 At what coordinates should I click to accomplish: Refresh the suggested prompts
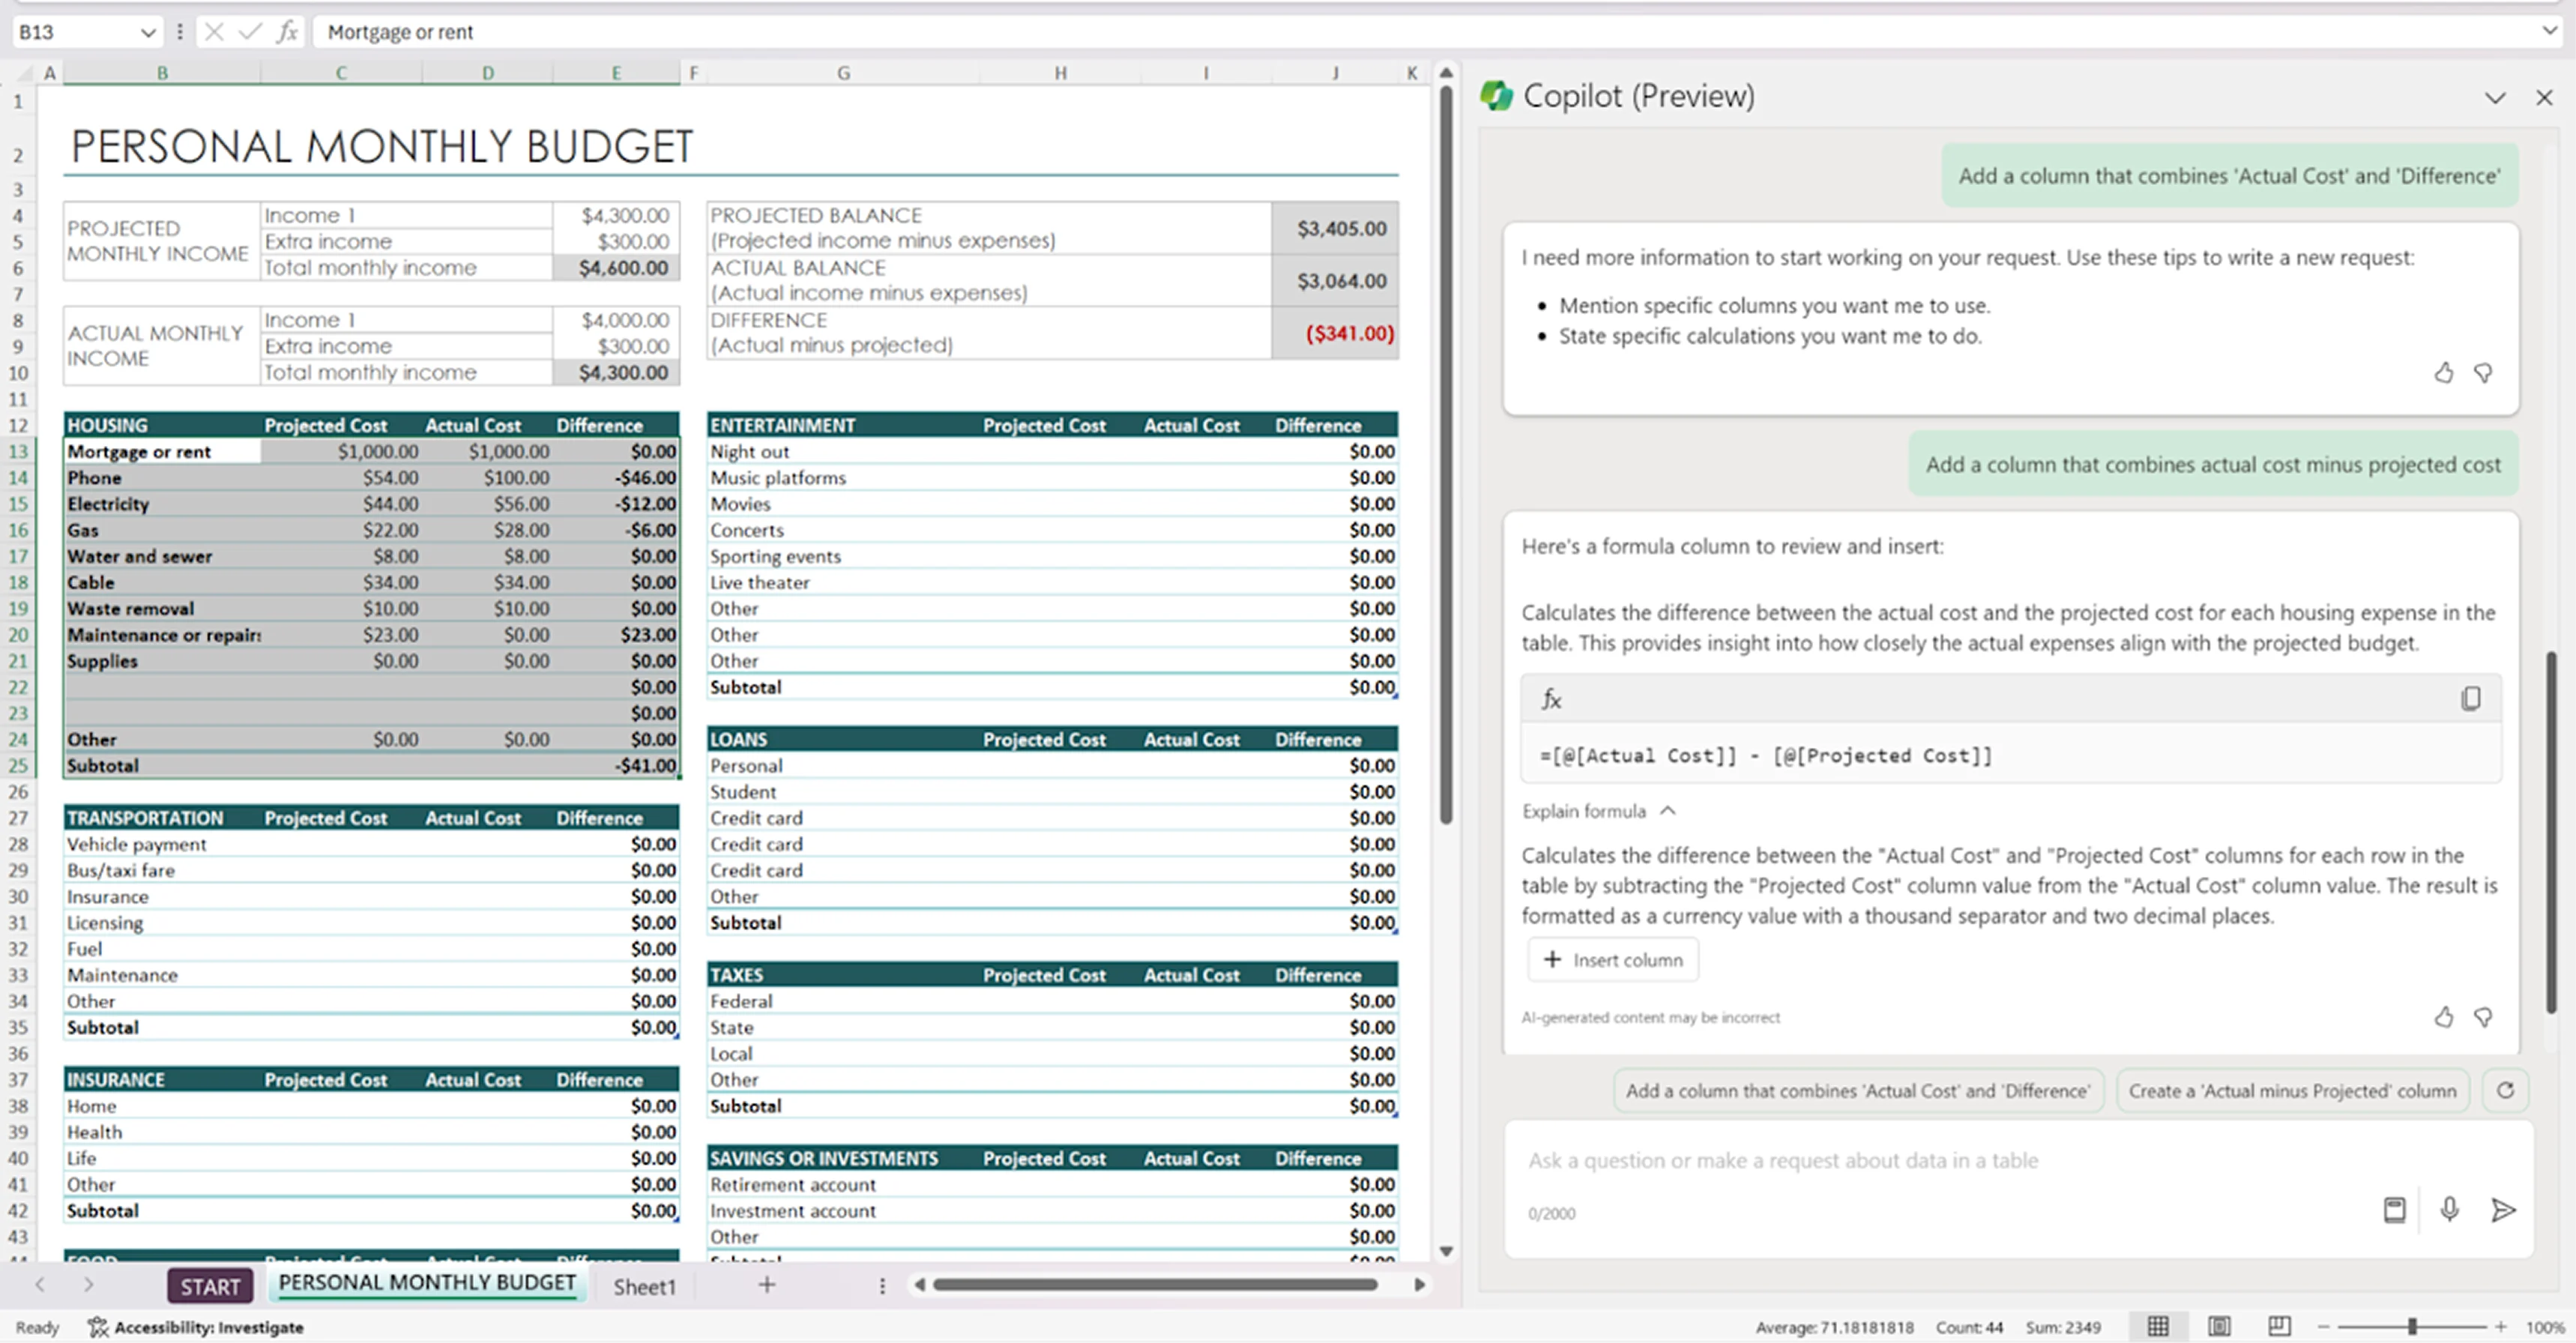2505,1090
